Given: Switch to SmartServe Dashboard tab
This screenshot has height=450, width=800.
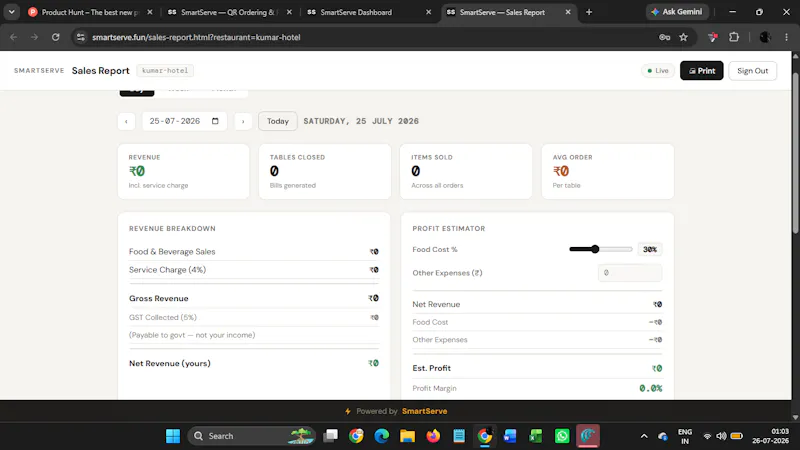Looking at the screenshot, I should click(367, 12).
